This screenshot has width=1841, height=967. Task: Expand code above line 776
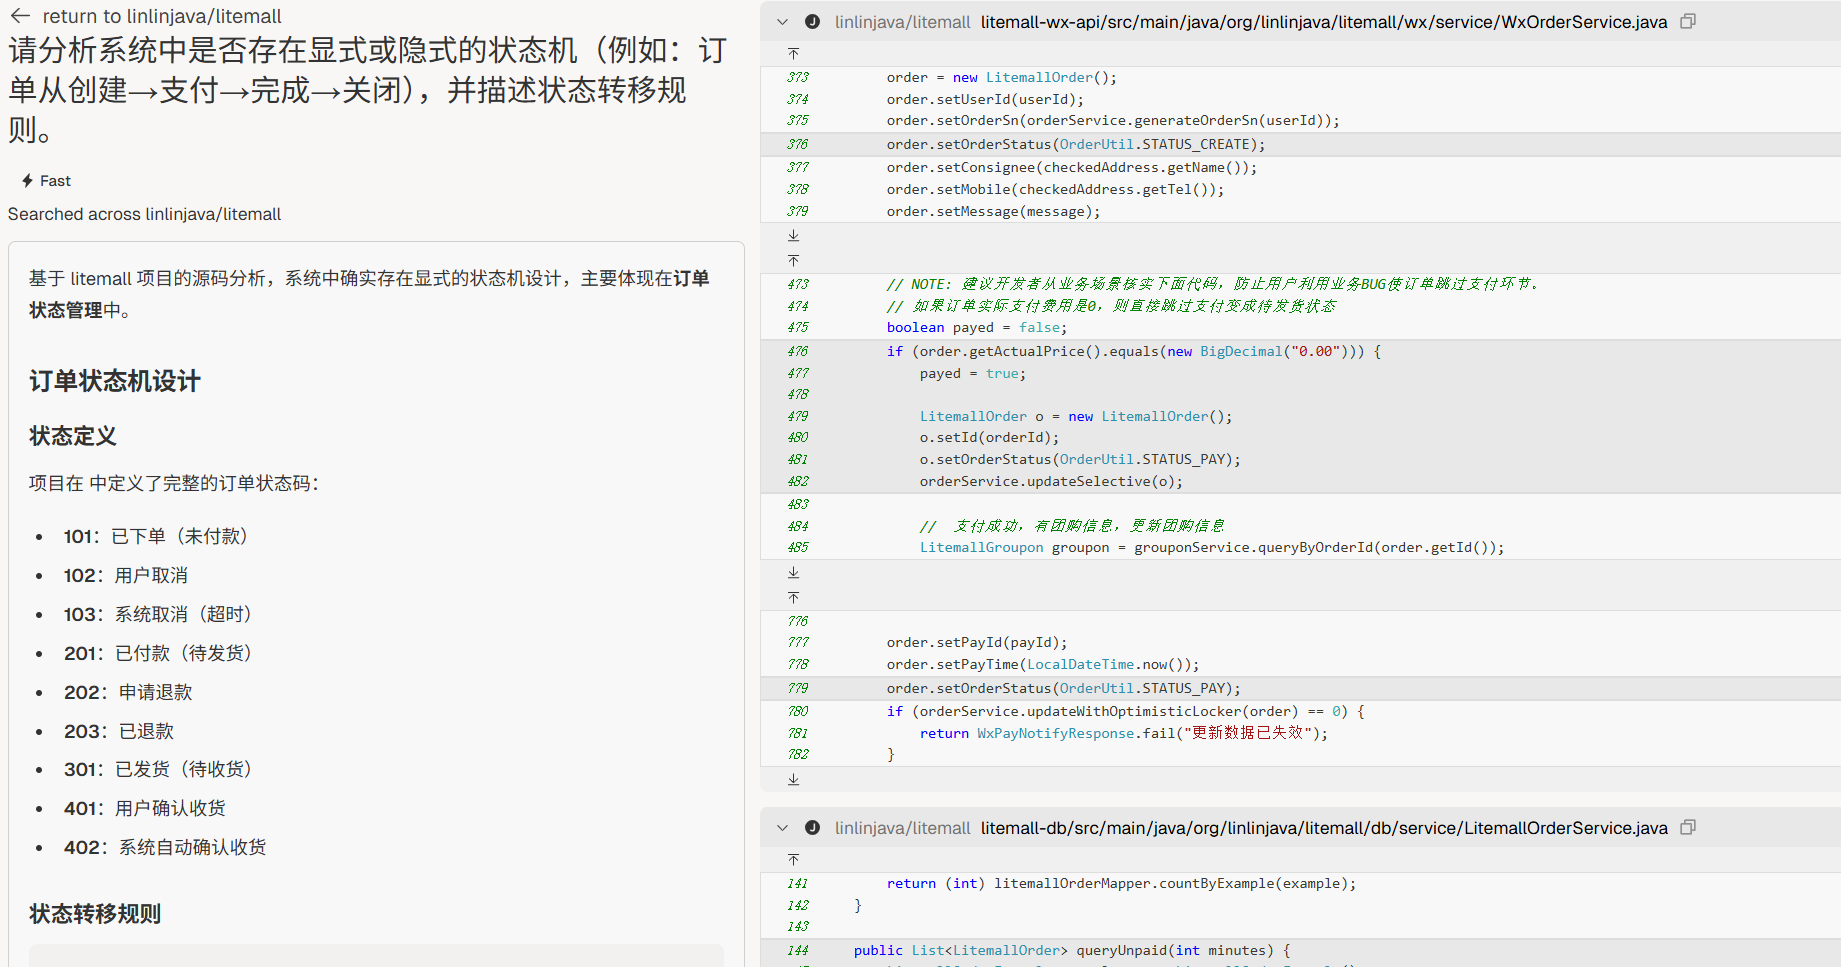coord(793,597)
